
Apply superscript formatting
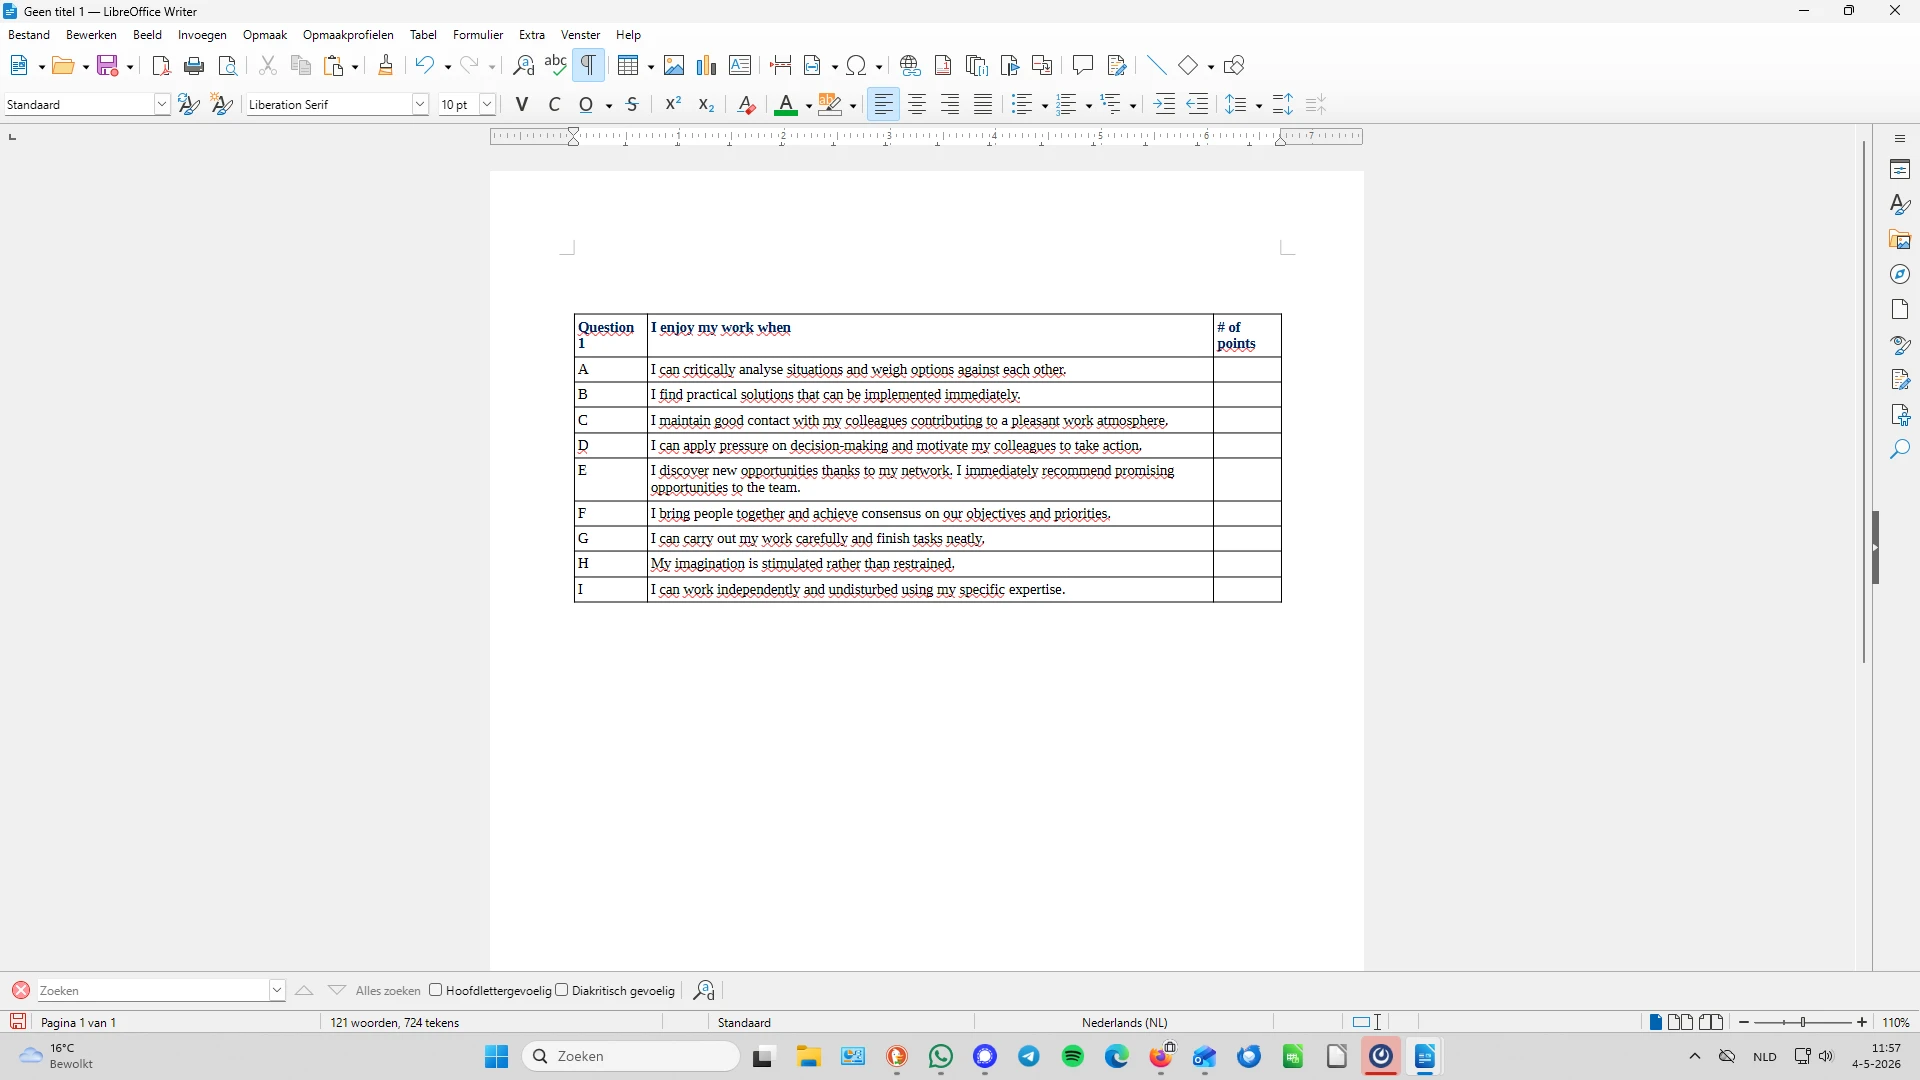point(674,104)
